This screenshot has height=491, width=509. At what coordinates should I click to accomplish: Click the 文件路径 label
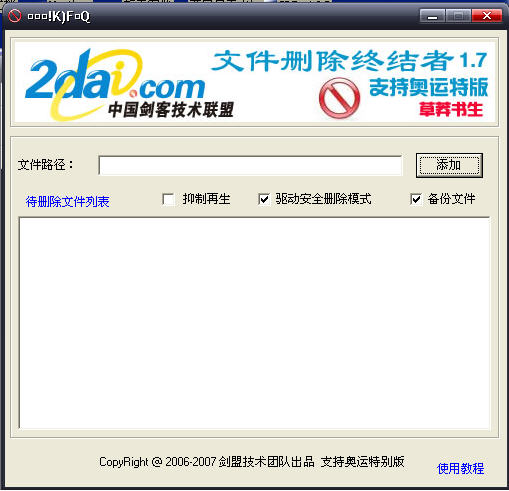[46, 165]
